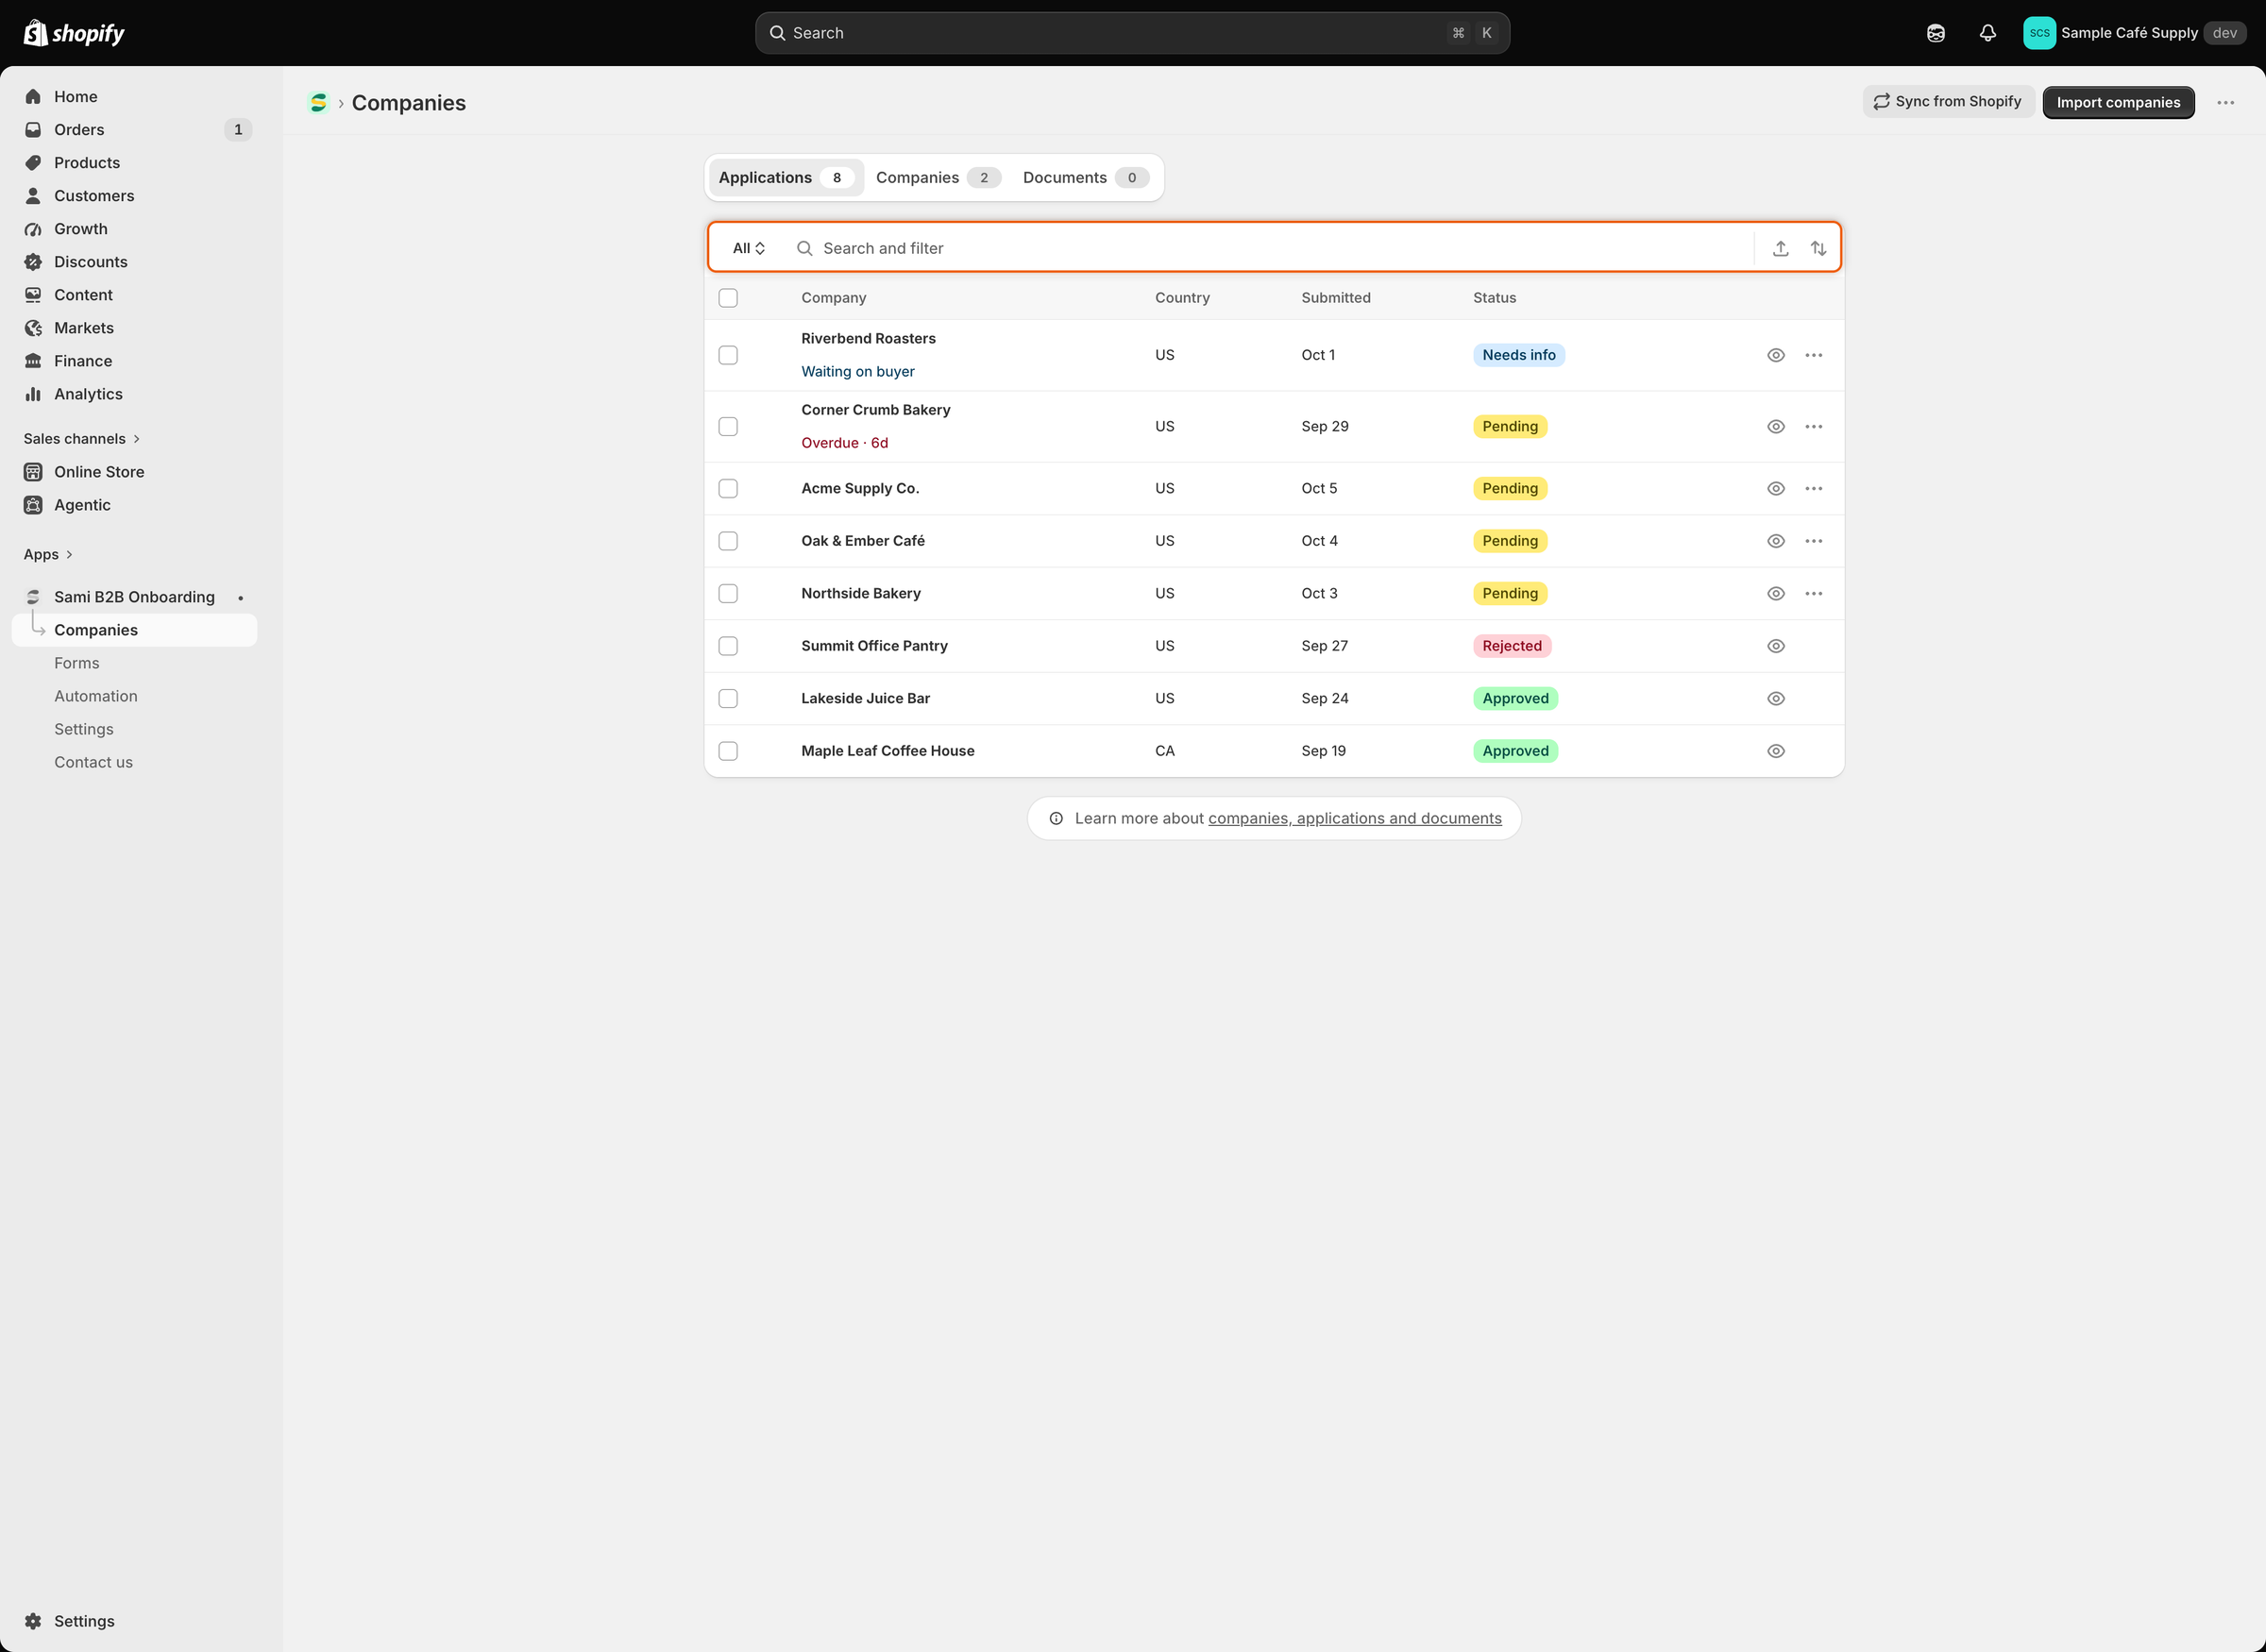Viewport: 2266px width, 1652px height.
Task: View Northside Bakery application eye icon
Action: 1776,594
